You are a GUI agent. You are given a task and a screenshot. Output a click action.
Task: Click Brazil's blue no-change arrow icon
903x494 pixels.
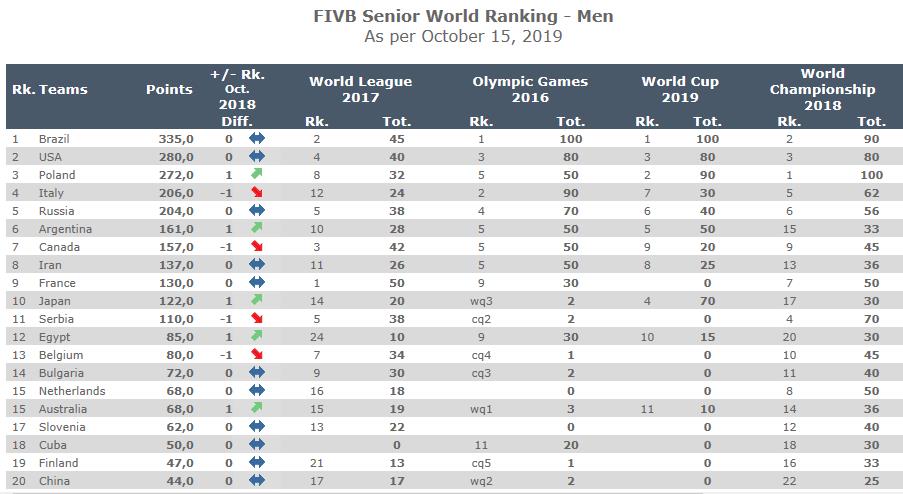(x=257, y=139)
